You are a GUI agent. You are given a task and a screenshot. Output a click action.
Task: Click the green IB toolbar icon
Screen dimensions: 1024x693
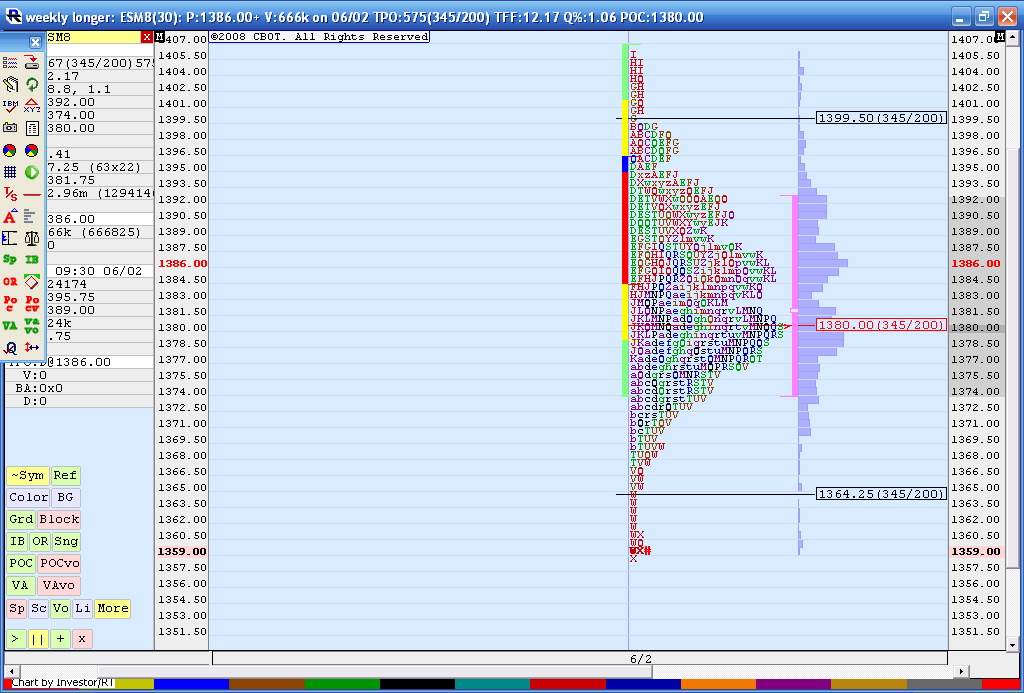[x=31, y=260]
